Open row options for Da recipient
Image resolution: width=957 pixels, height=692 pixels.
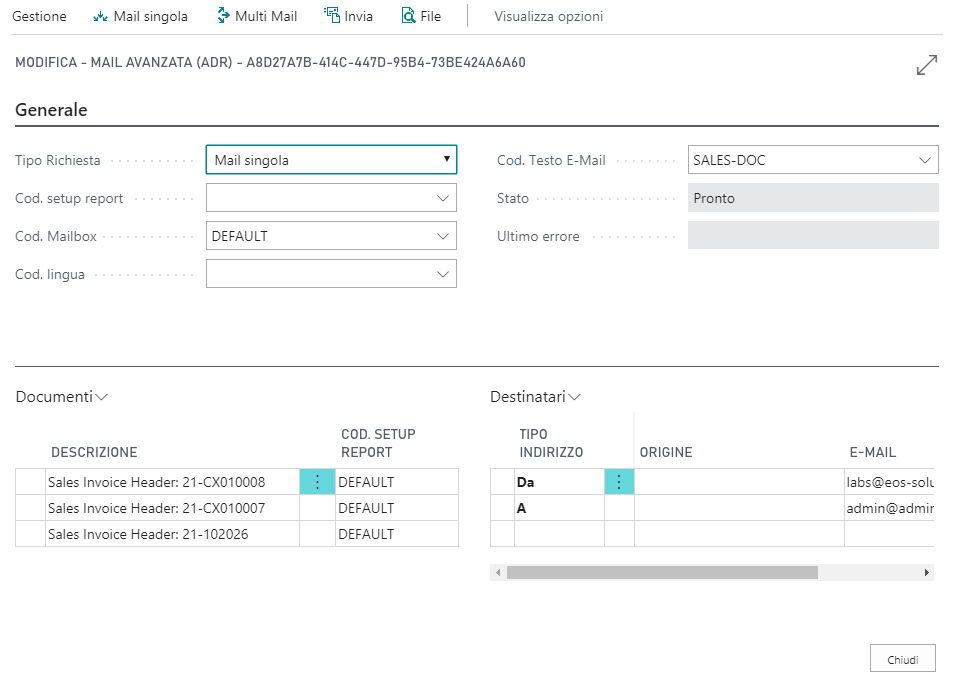(619, 482)
